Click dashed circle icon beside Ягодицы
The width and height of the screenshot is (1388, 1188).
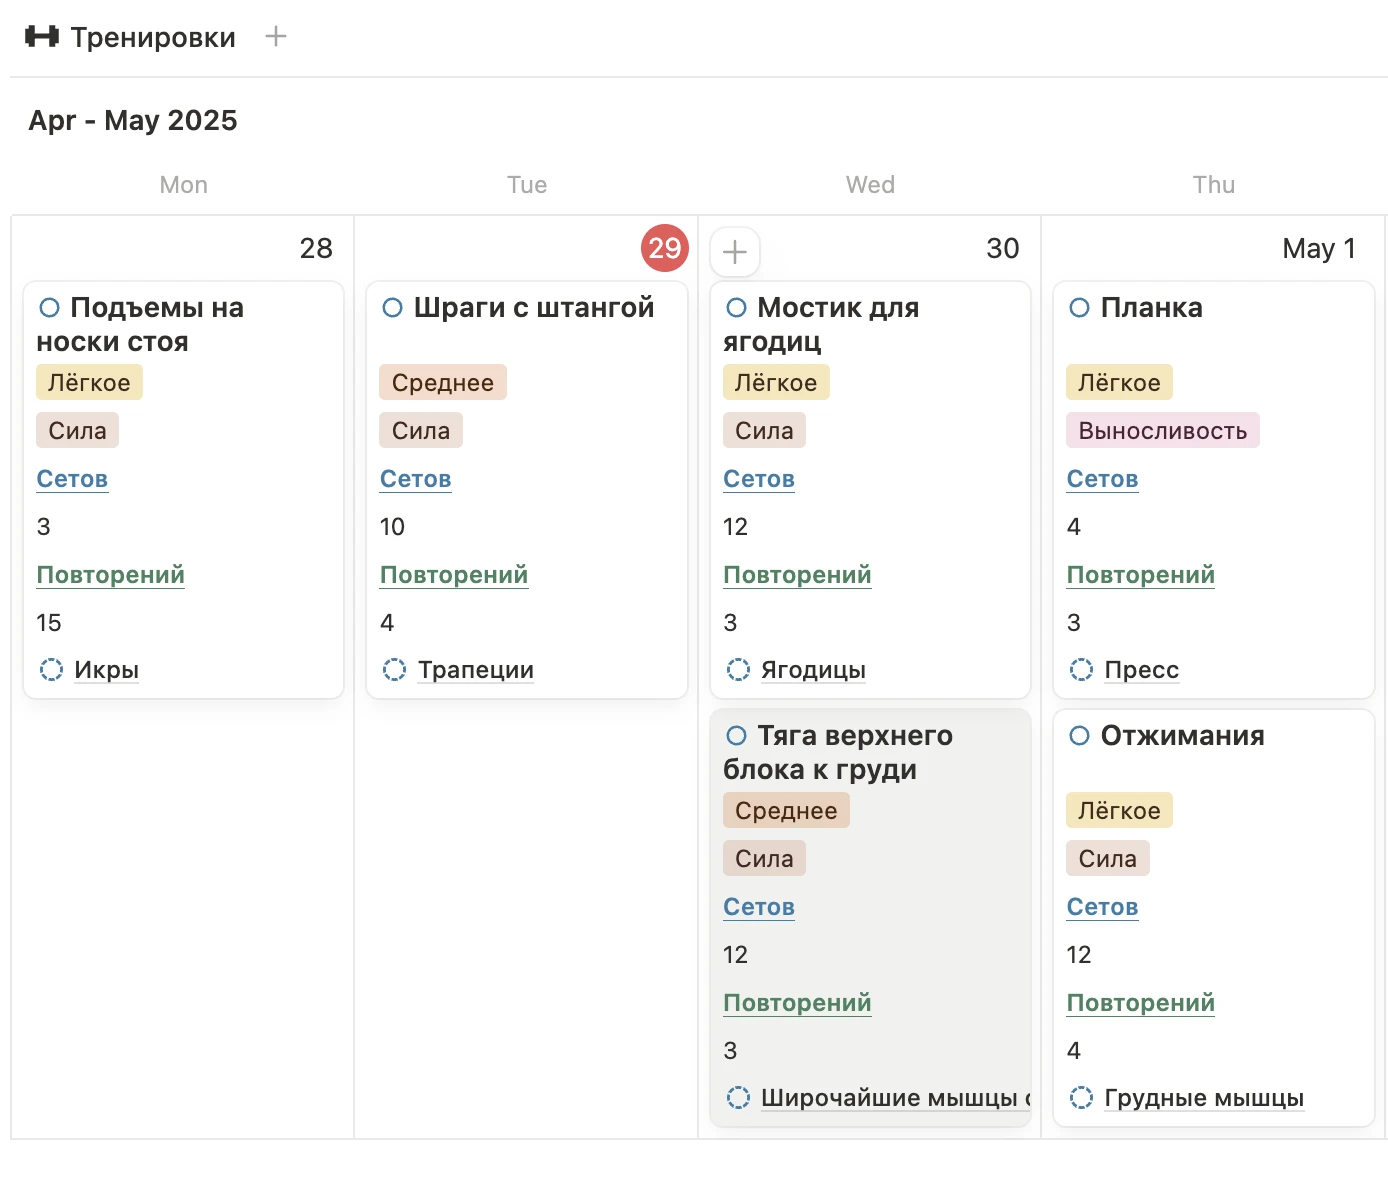coord(738,669)
